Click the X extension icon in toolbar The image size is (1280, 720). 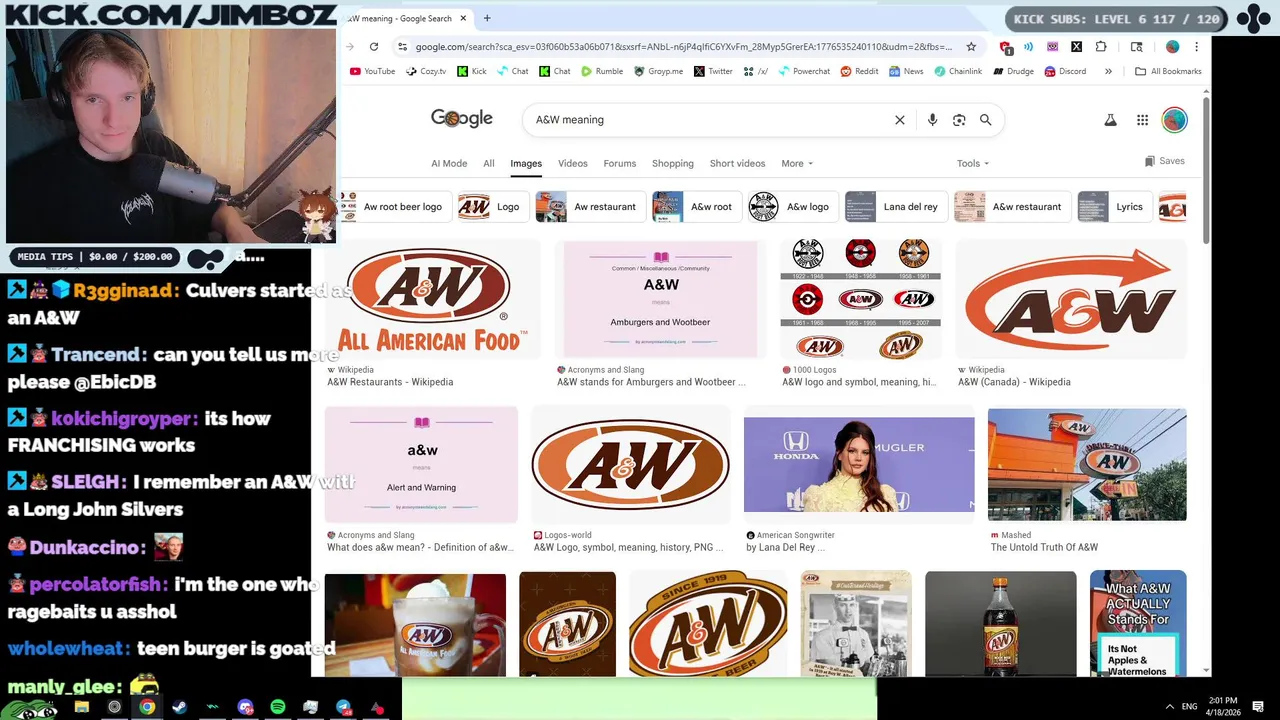[1076, 46]
